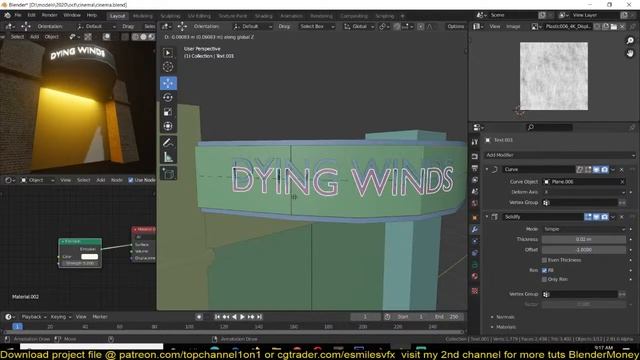
Task: Click the Offset -1.0000 field
Action: 584,250
